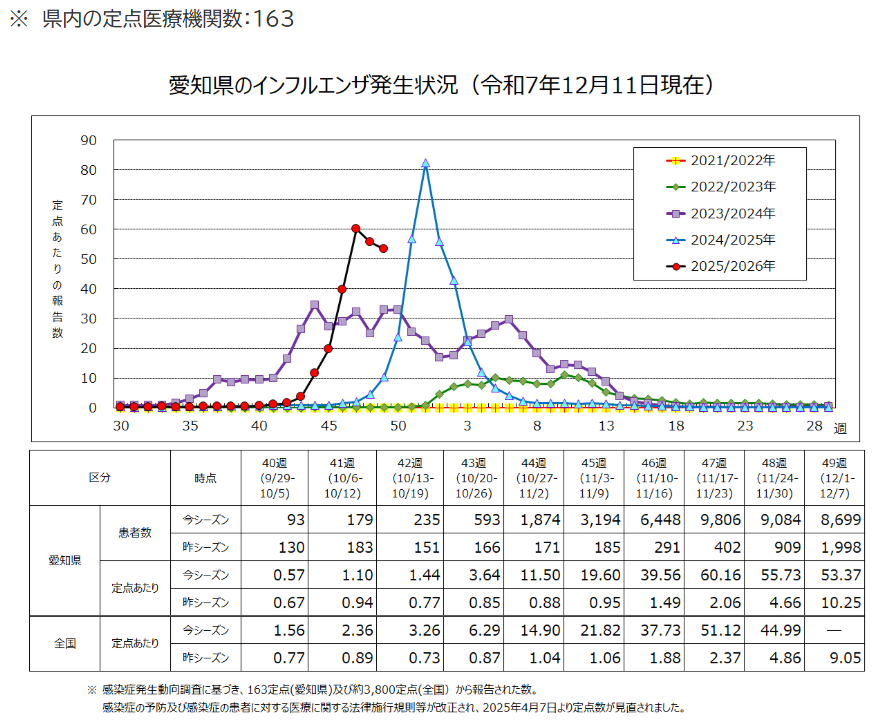Select the 40週 column header

coord(275,478)
